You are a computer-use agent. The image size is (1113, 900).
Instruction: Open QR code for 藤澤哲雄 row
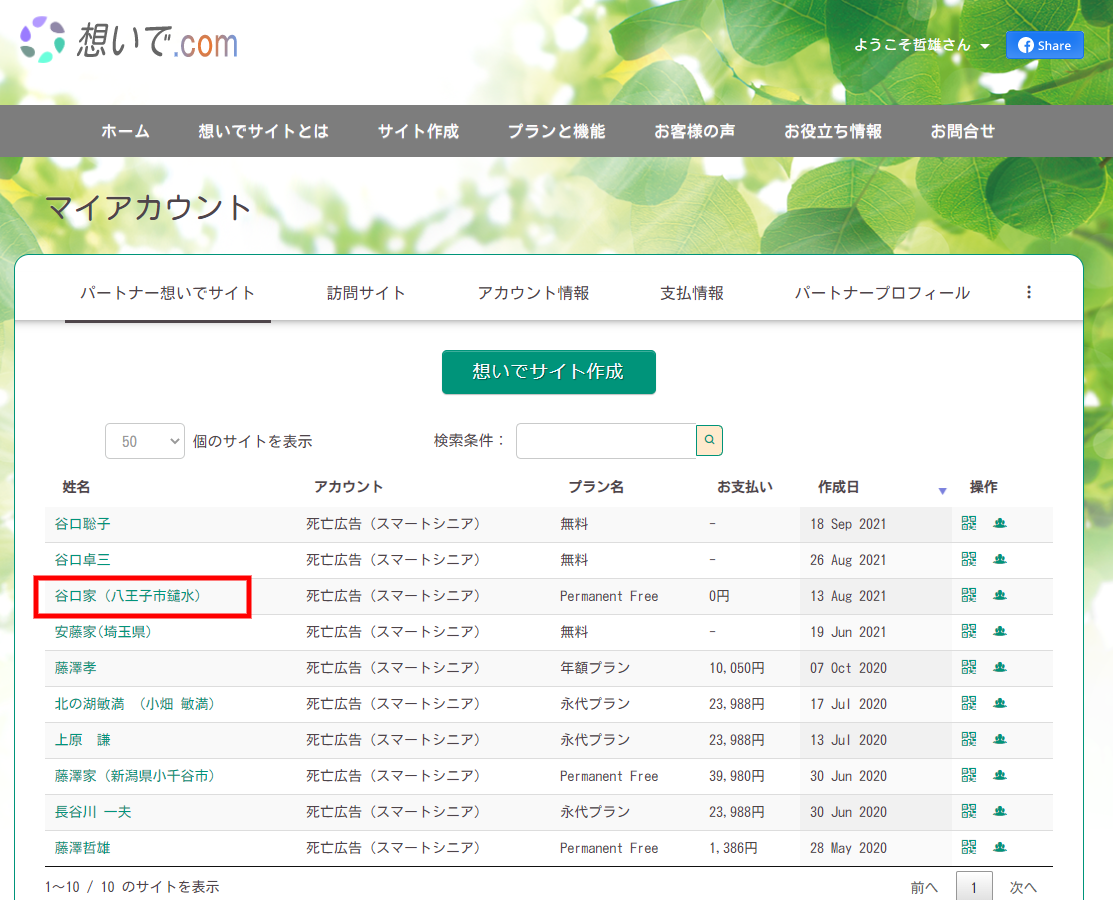[x=968, y=847]
